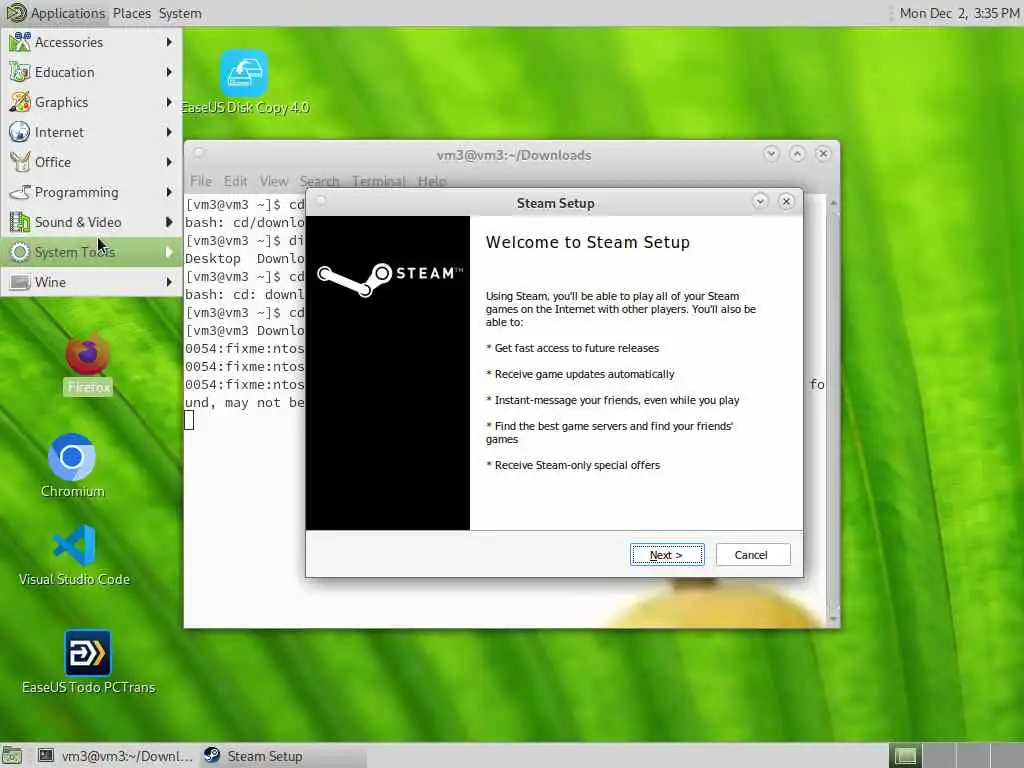Image resolution: width=1024 pixels, height=768 pixels.
Task: Click the show desktop icon in bottom panel
Action: (12, 756)
